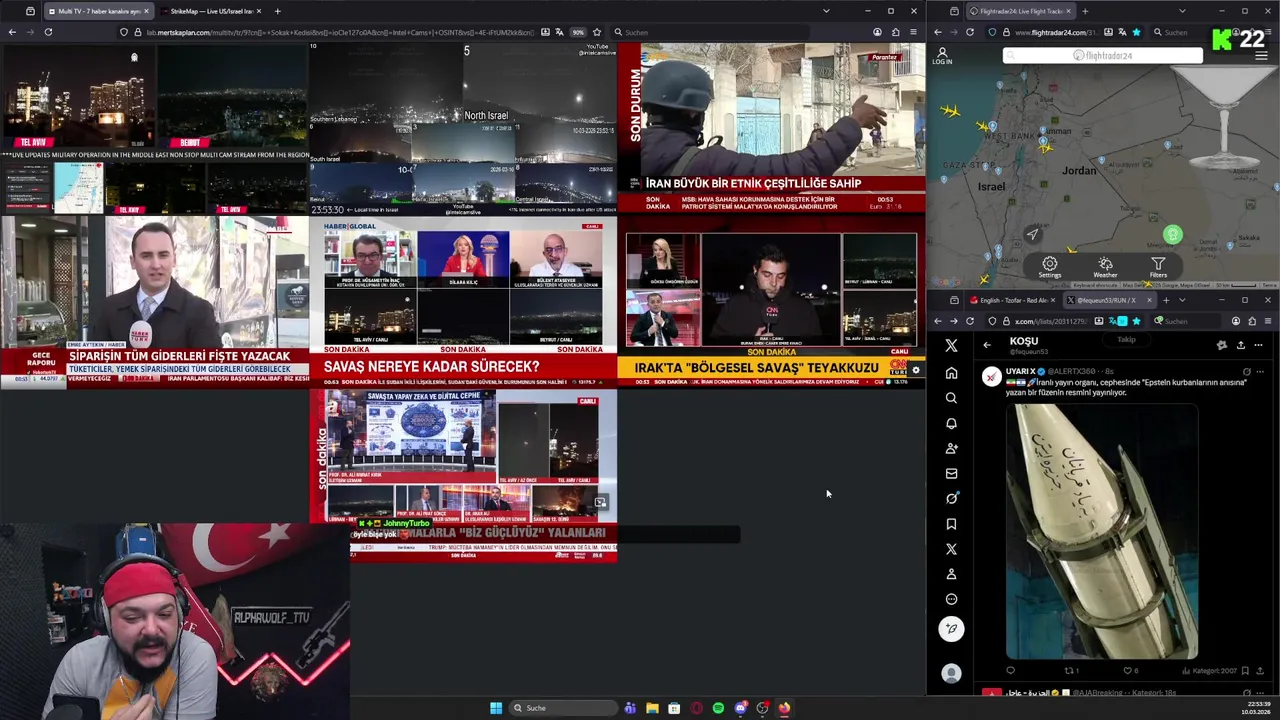
Task: Reply to UYARI X post
Action: coord(1010,670)
